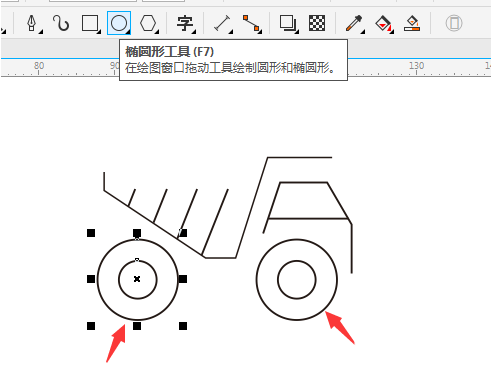Select the Polygon tool
This screenshot has height=382, width=491.
148,23
